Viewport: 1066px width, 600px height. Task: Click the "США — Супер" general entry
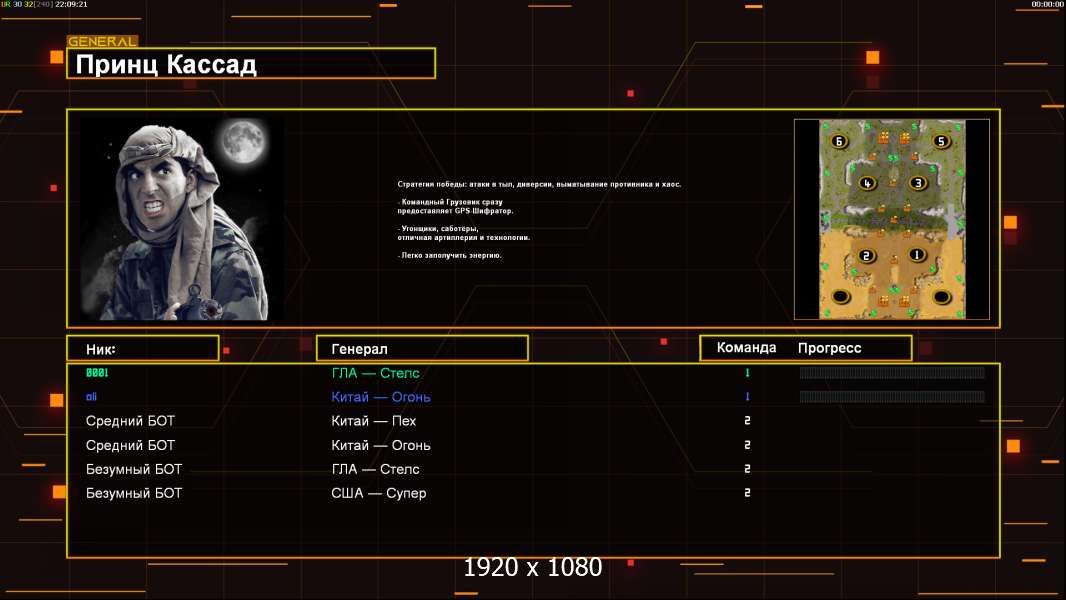[x=379, y=493]
